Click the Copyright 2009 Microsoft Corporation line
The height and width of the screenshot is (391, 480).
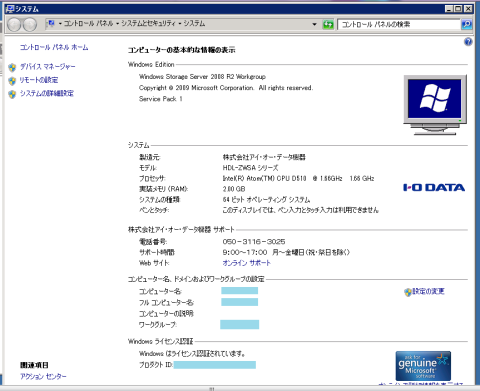[226, 88]
